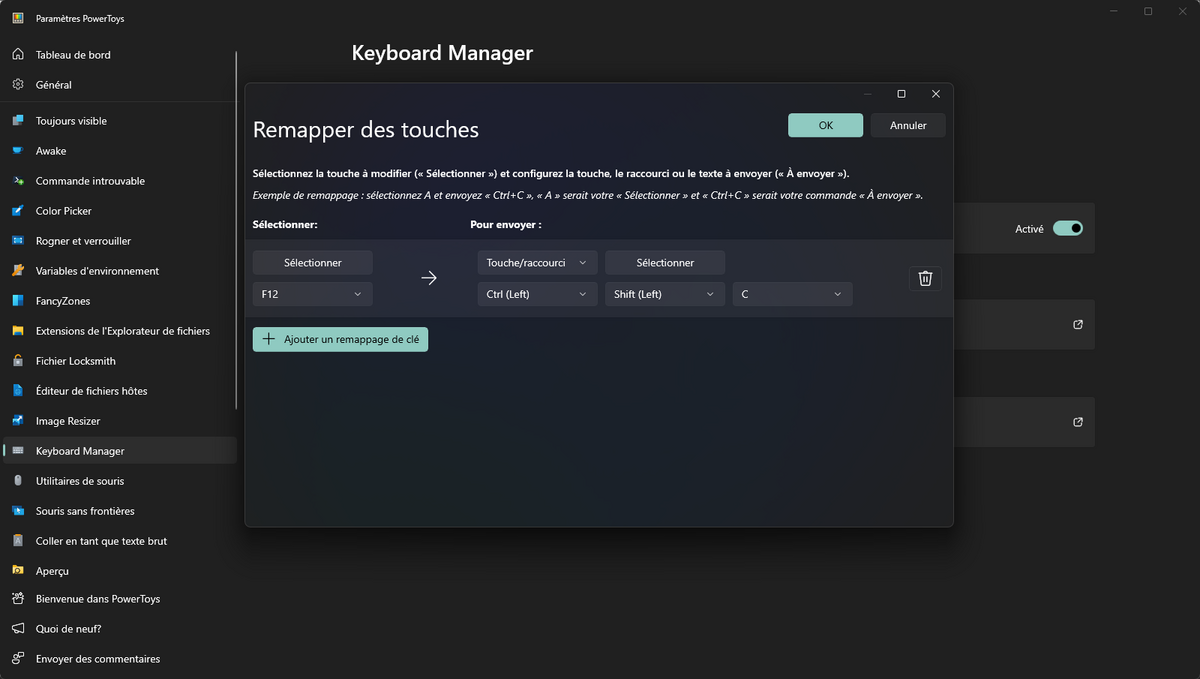Click the Général gear icon

click(18, 85)
